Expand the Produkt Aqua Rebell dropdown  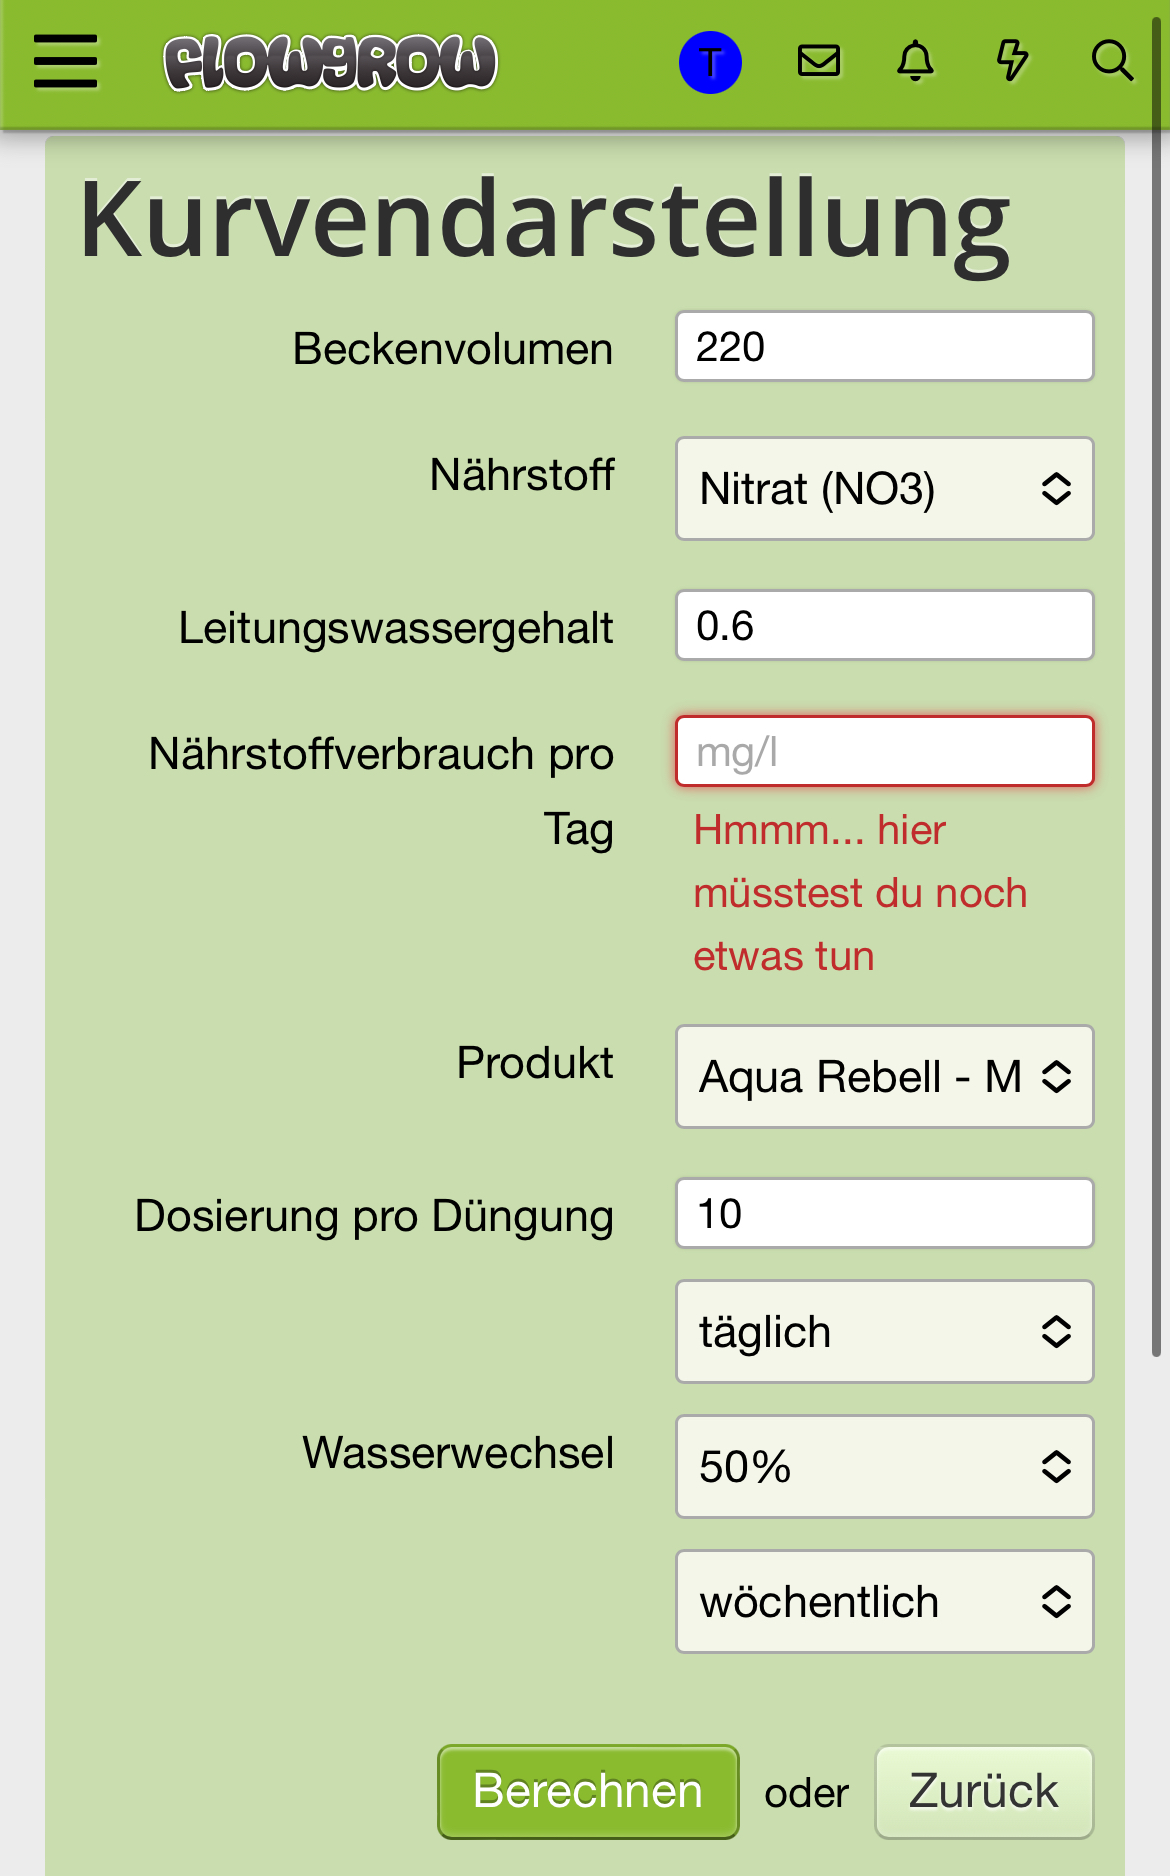[x=885, y=1077]
